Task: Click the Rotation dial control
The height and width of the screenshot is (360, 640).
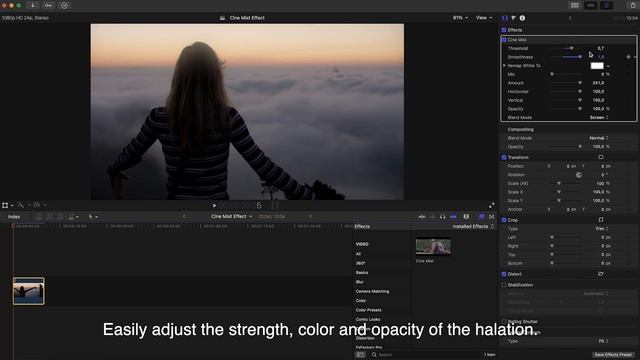Action: click(x=579, y=175)
